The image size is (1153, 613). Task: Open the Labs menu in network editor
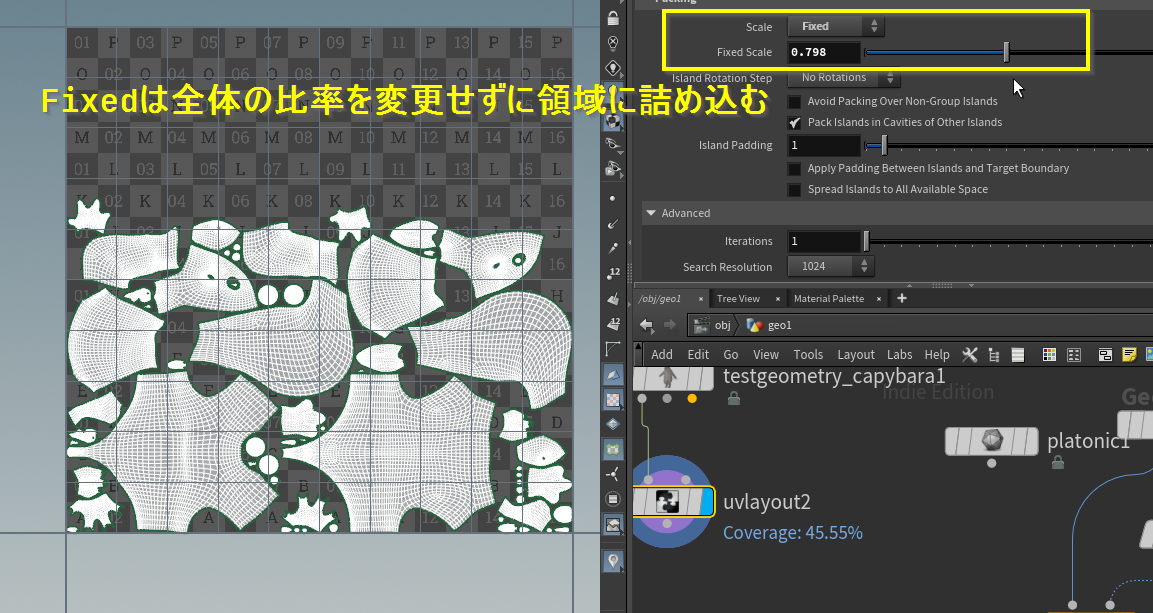[899, 355]
